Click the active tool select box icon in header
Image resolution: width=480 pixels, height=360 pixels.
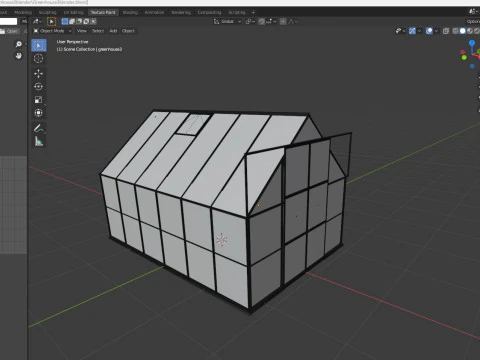51,22
